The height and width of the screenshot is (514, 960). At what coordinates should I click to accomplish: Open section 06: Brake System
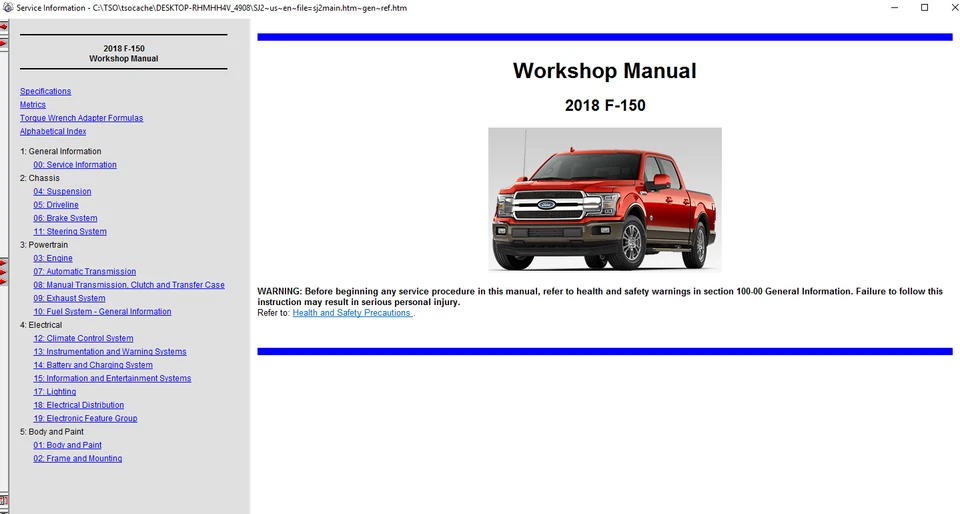tap(65, 218)
